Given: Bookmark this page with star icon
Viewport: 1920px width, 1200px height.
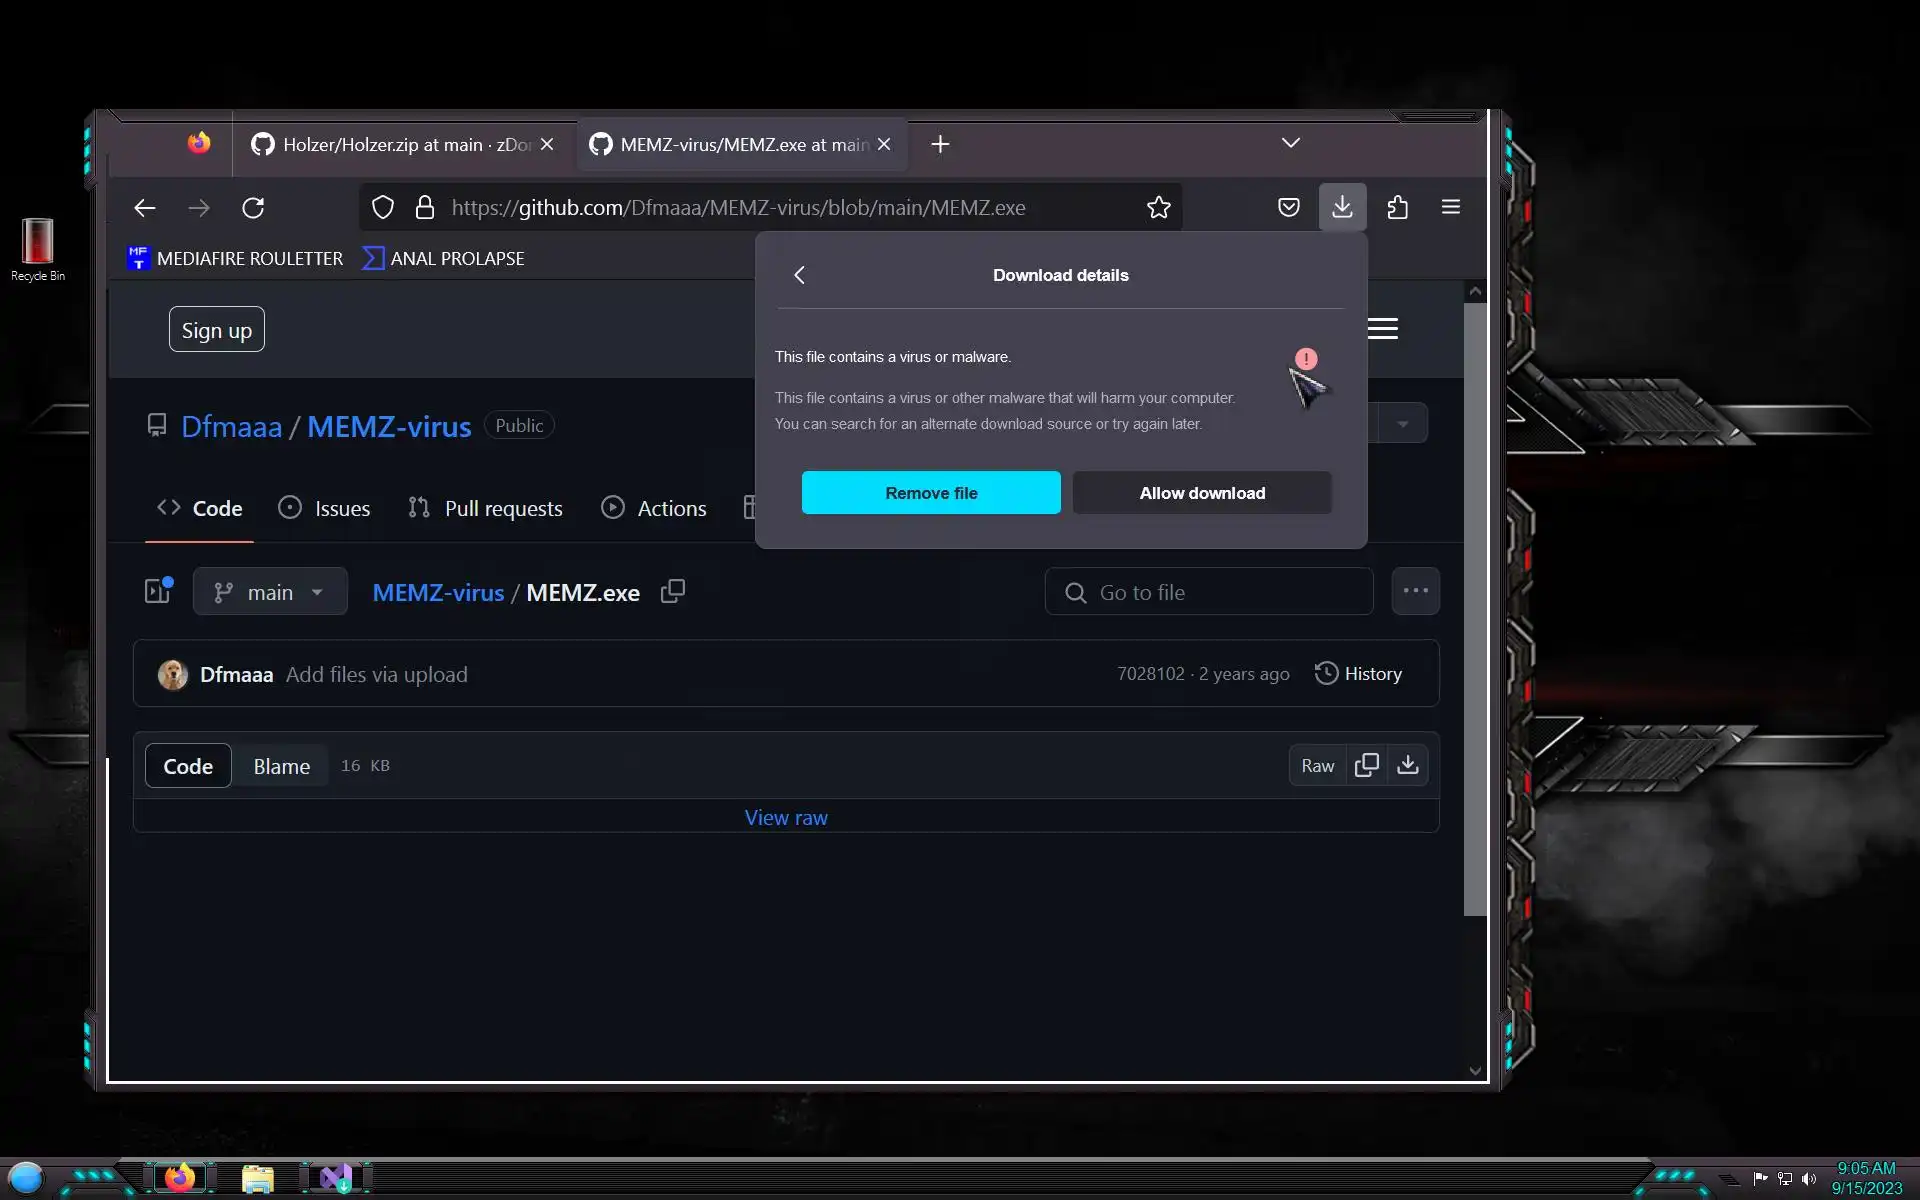Looking at the screenshot, I should pyautogui.click(x=1158, y=207).
